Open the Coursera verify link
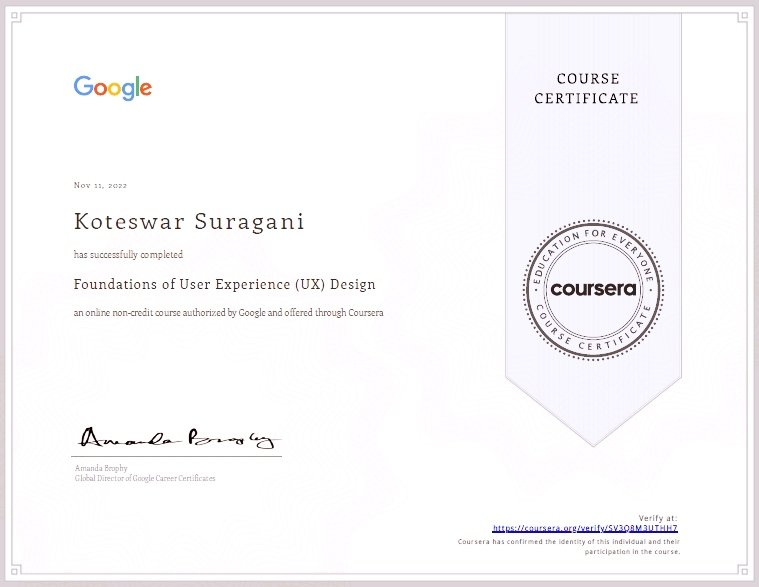This screenshot has height=587, width=759. [x=585, y=528]
